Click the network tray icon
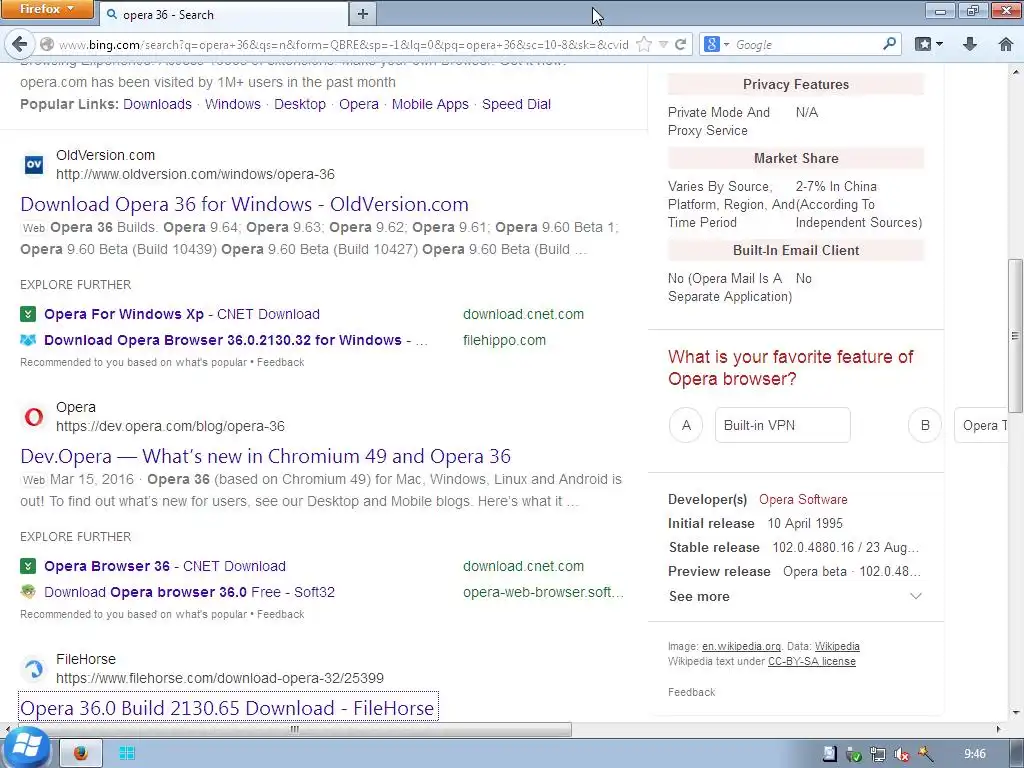Image resolution: width=1024 pixels, height=768 pixels. tap(878, 754)
